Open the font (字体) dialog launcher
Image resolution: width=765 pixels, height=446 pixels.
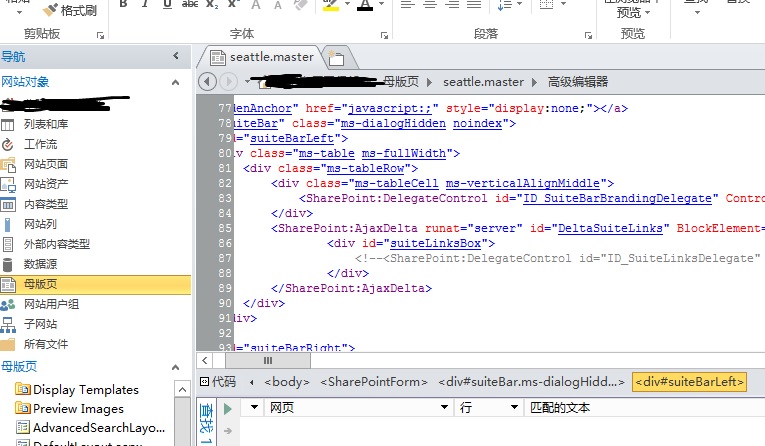(384, 35)
